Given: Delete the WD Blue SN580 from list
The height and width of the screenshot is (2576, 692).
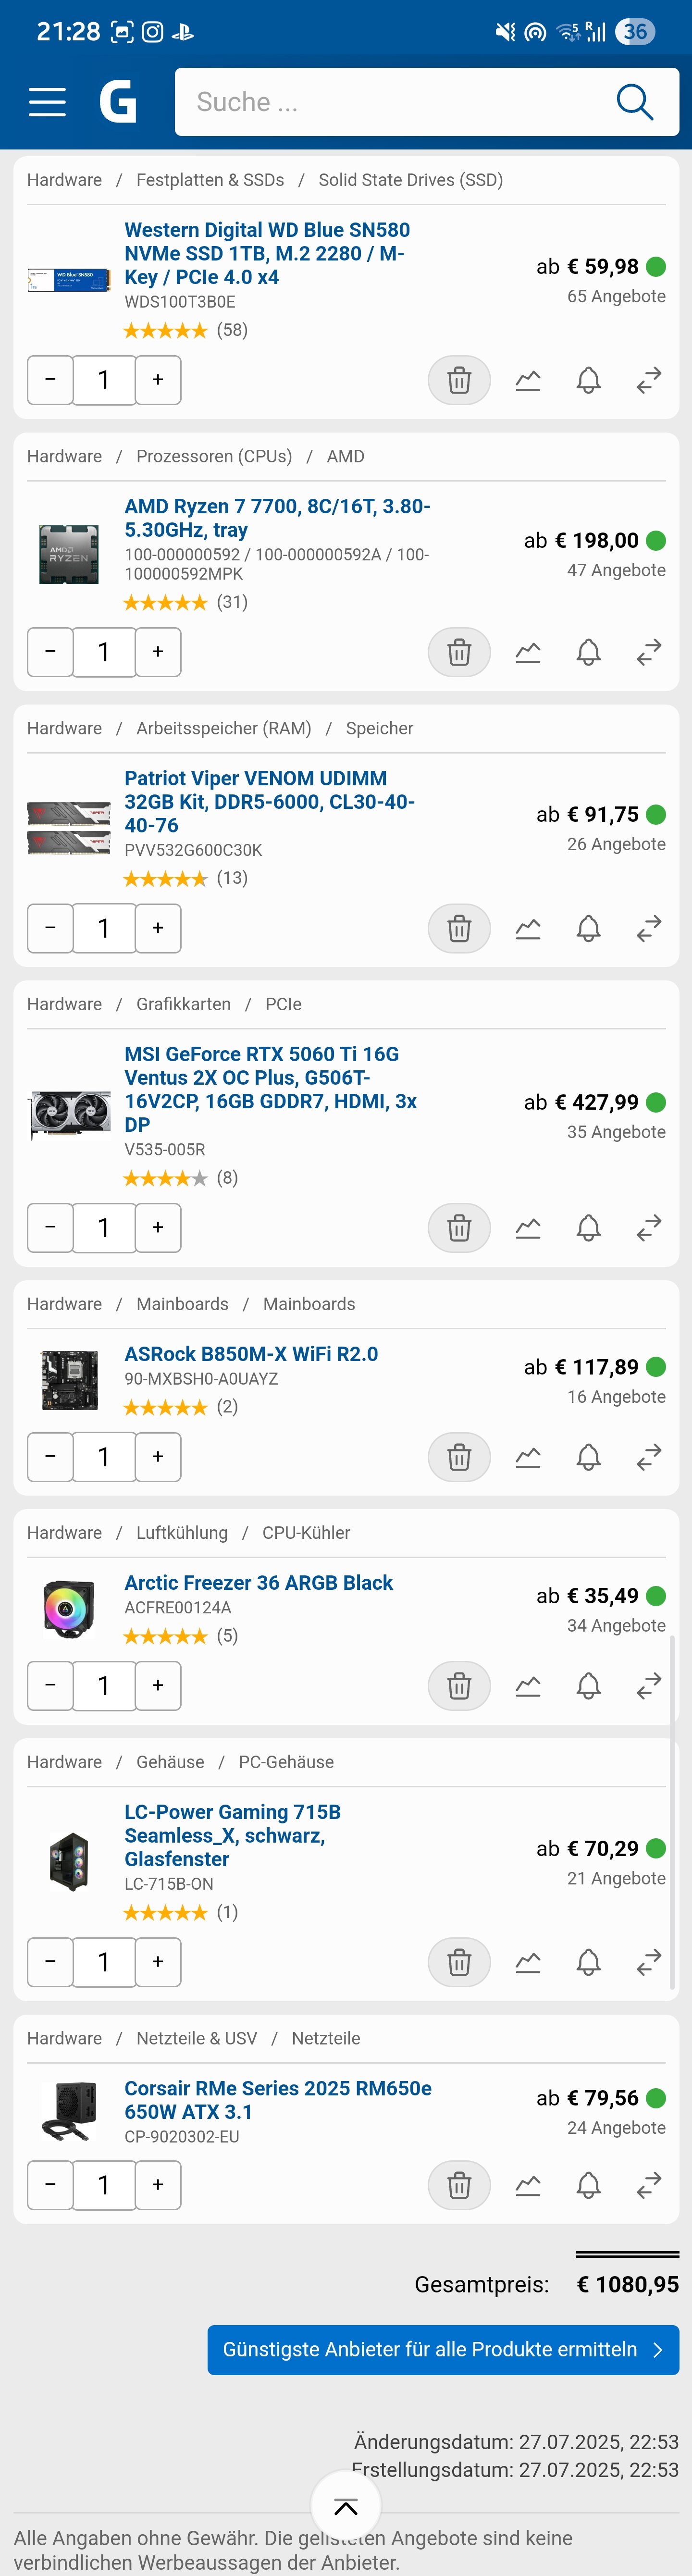Looking at the screenshot, I should click(459, 380).
